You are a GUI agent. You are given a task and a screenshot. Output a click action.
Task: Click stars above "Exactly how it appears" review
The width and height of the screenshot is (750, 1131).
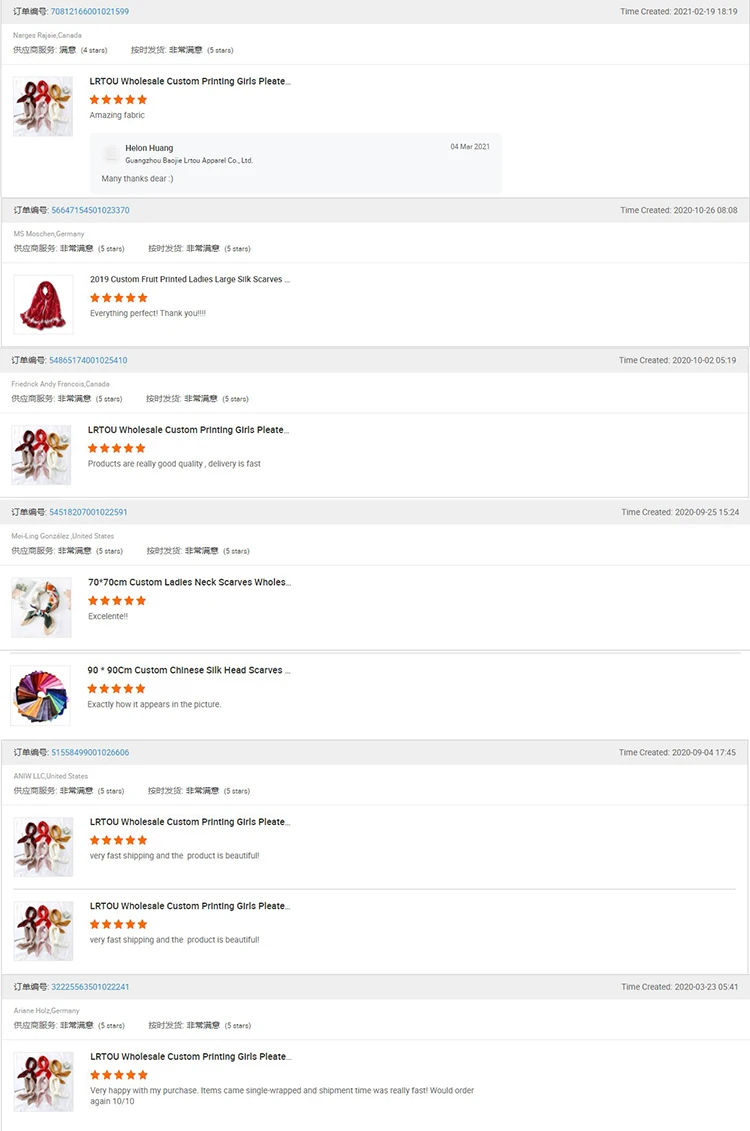[116, 689]
